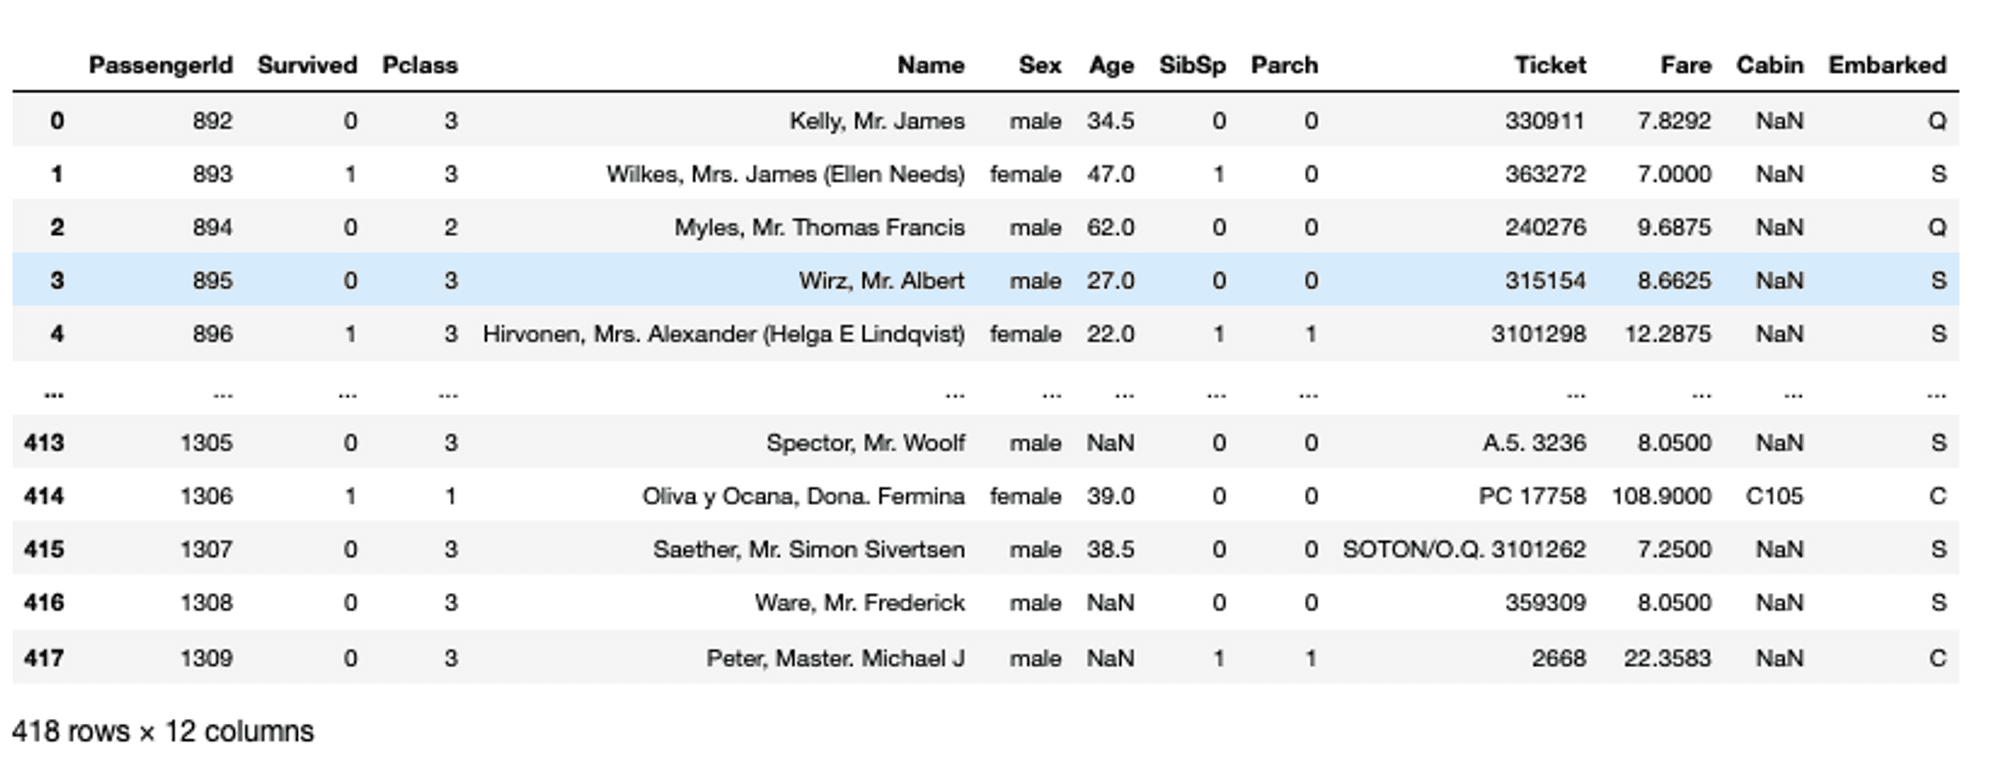Click the name Kelly, Mr. James
The height and width of the screenshot is (780, 2000).
877,121
